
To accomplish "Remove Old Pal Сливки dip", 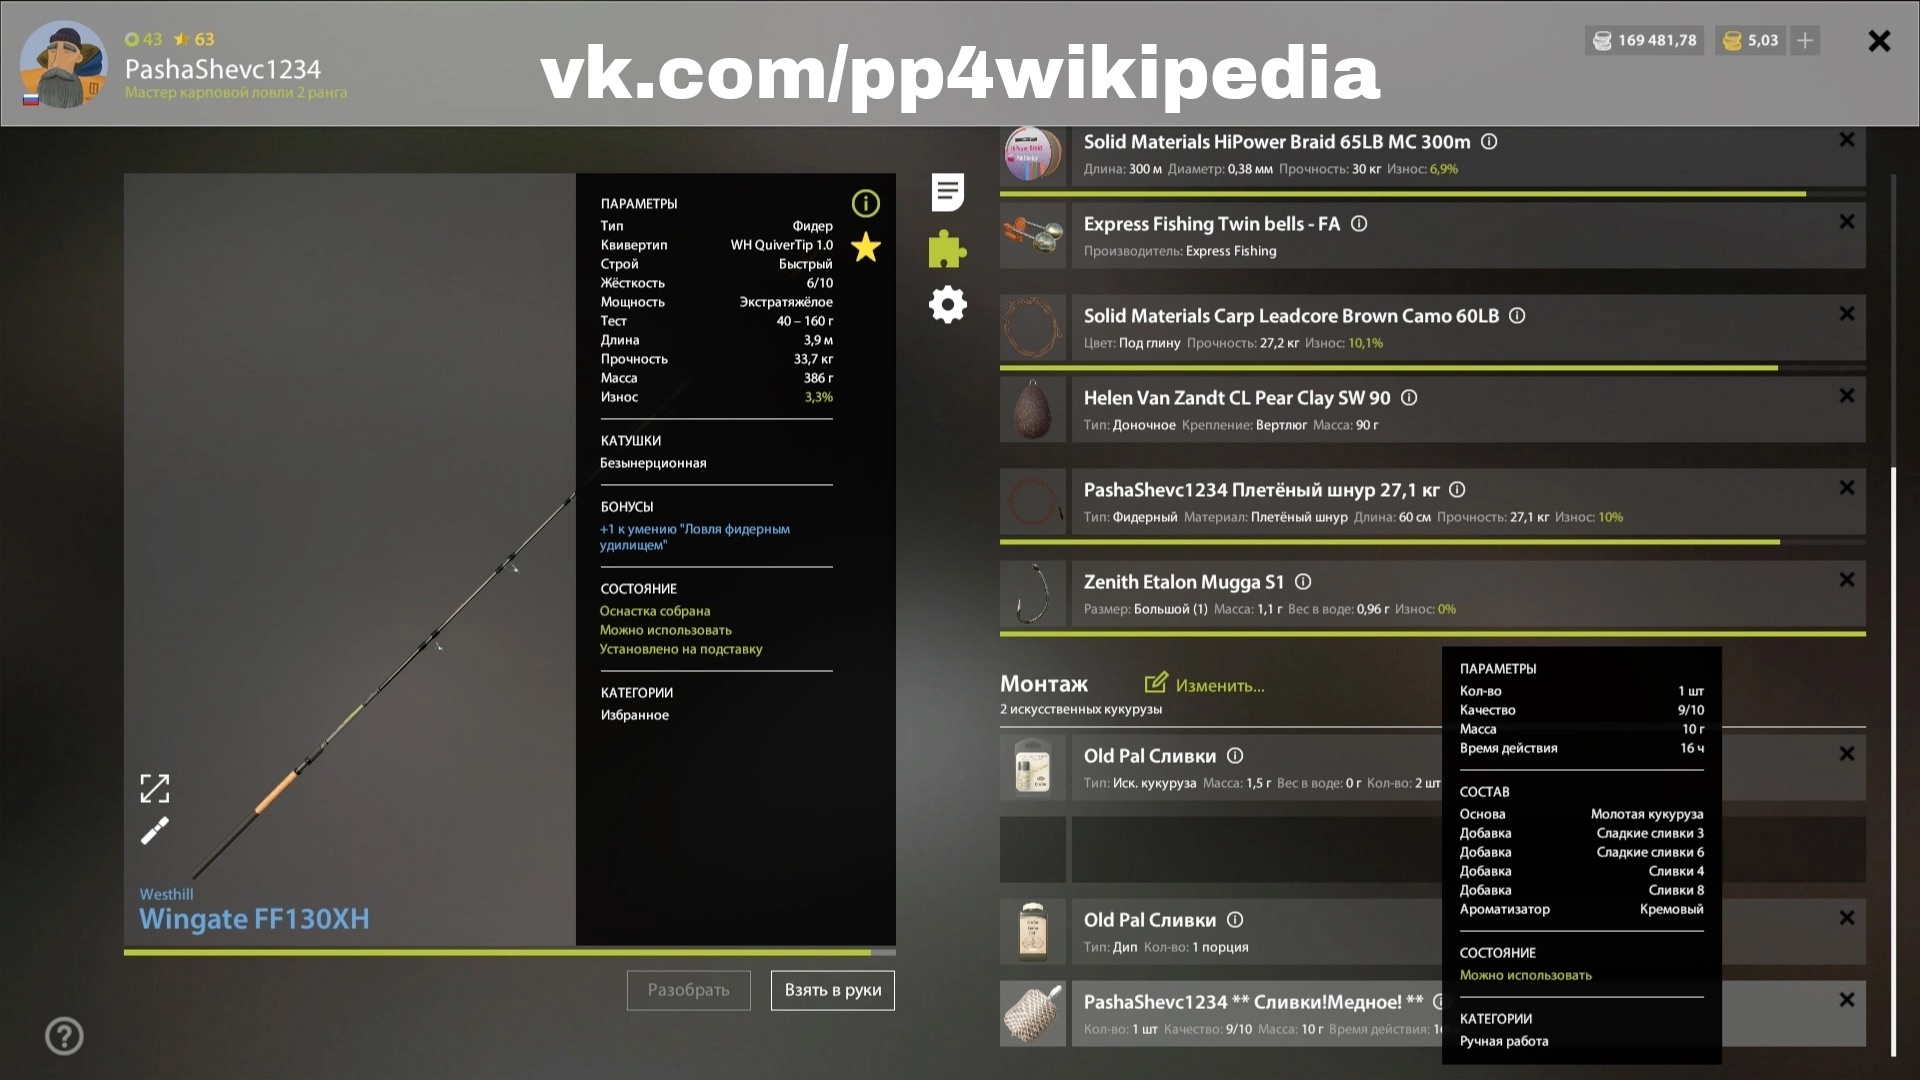I will tap(1846, 918).
